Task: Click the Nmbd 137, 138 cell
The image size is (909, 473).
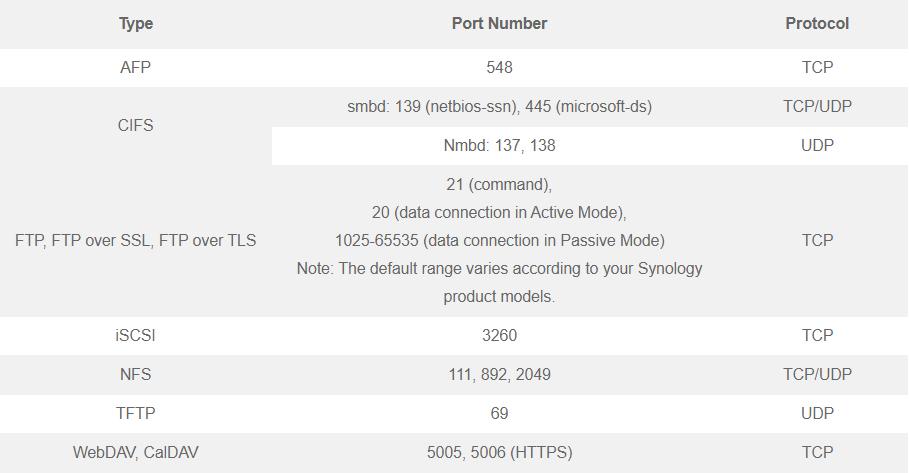Action: click(x=499, y=145)
